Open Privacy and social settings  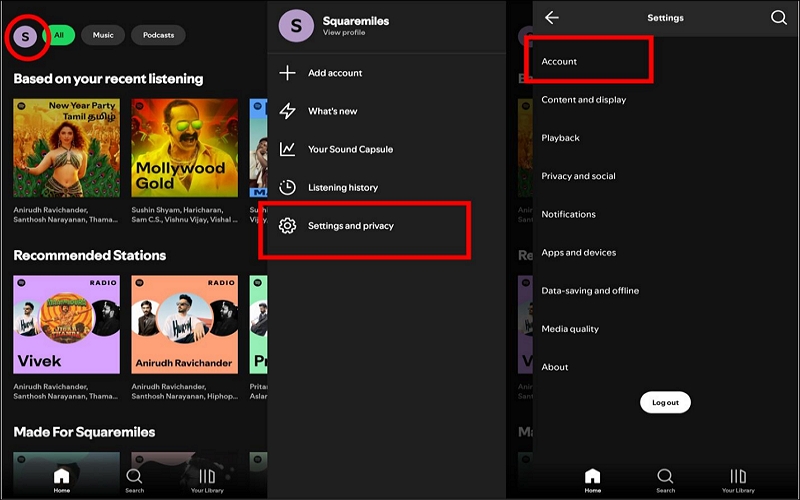click(665, 176)
